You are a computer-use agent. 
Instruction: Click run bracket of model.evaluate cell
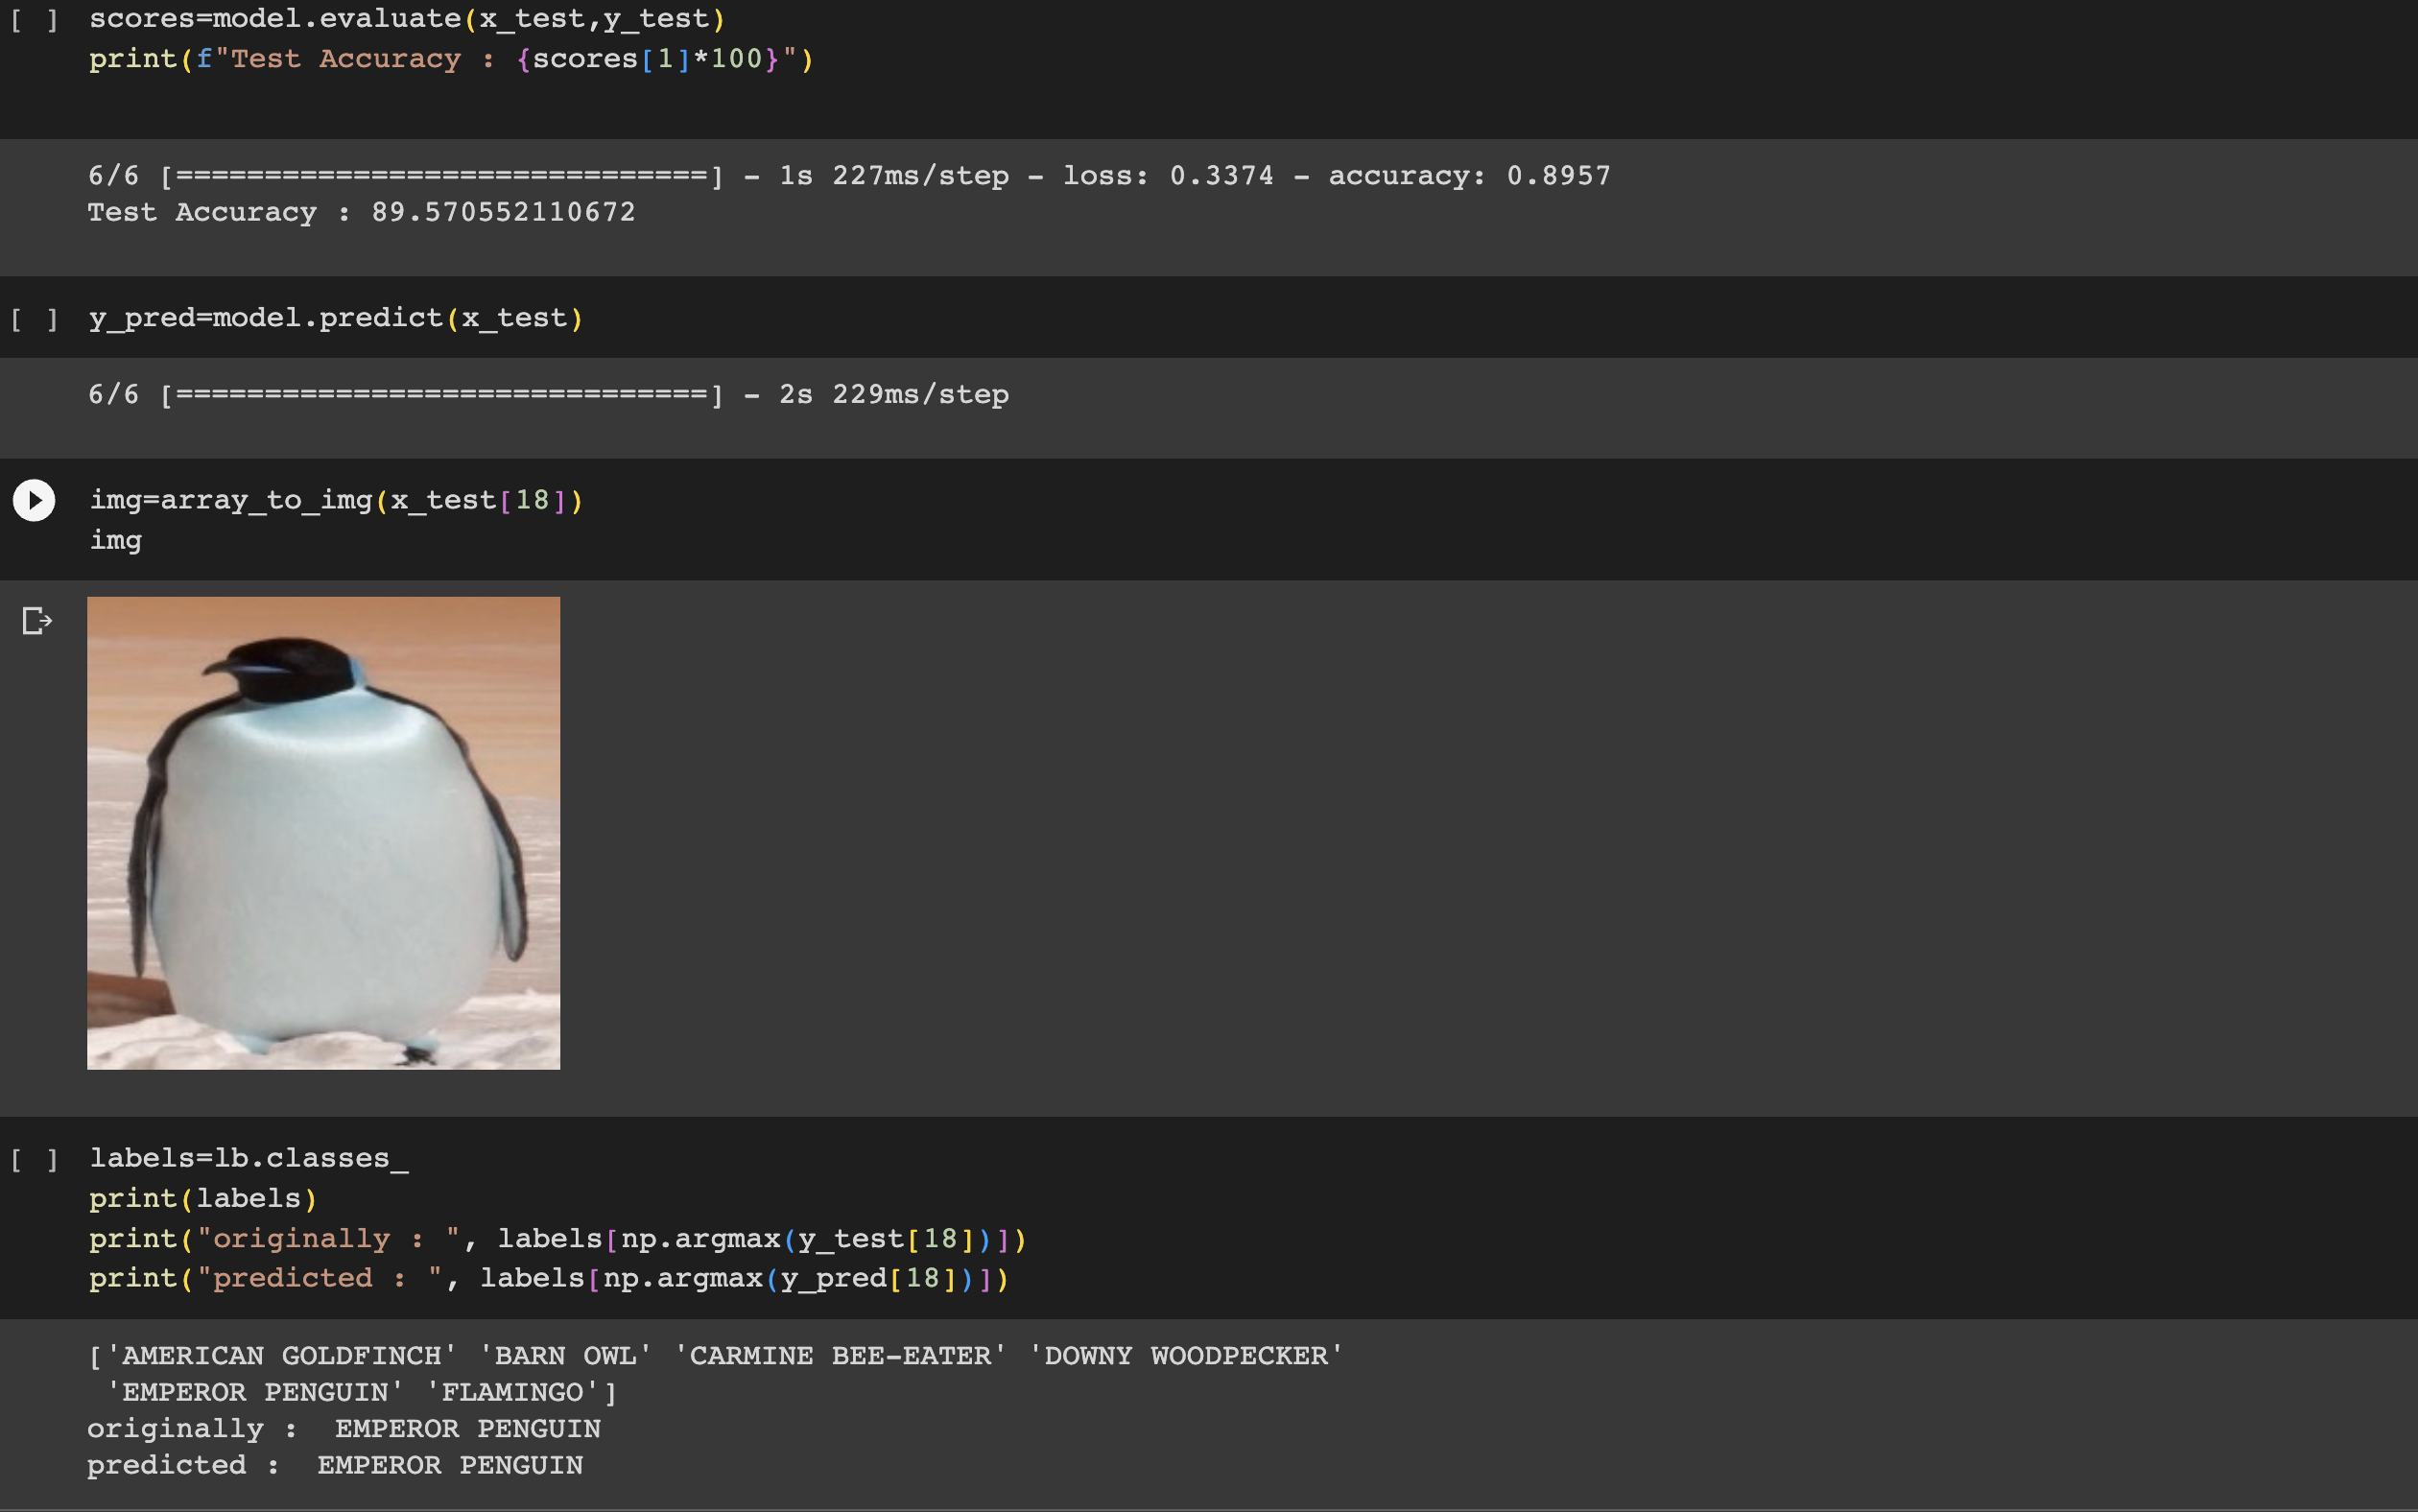[x=34, y=20]
